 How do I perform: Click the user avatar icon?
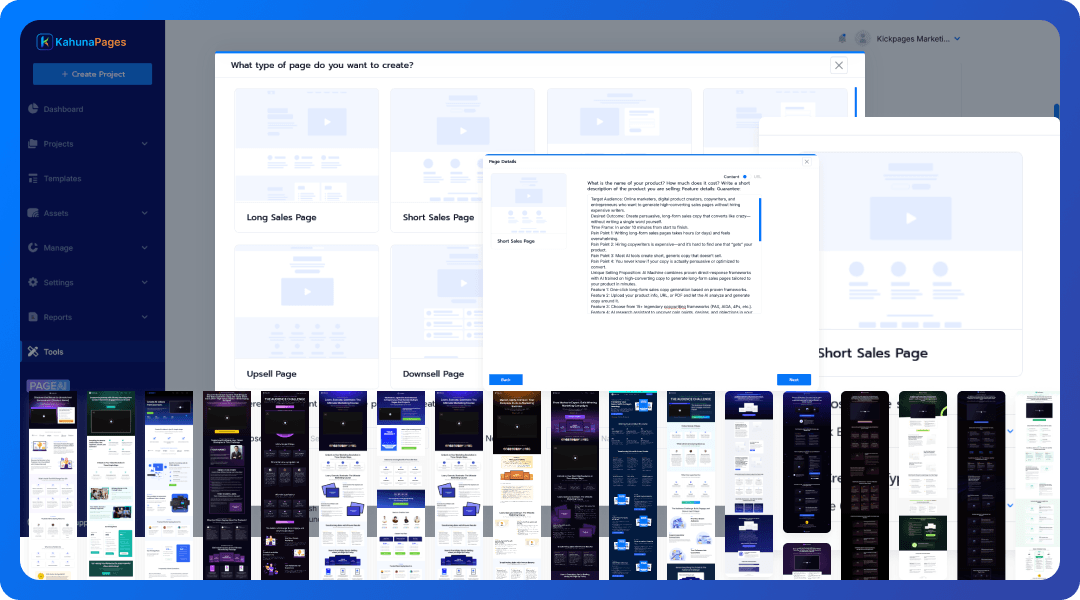(x=862, y=39)
